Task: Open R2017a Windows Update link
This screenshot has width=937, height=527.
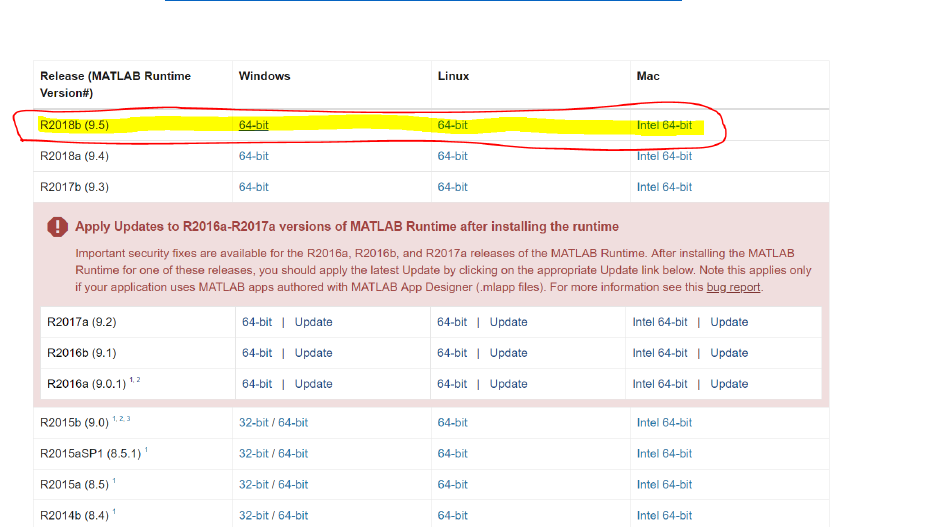Action: pyautogui.click(x=313, y=322)
